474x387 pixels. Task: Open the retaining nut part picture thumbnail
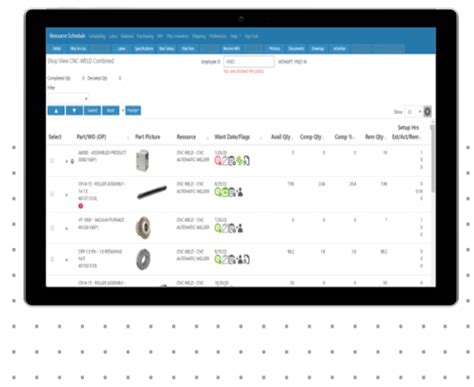143,259
